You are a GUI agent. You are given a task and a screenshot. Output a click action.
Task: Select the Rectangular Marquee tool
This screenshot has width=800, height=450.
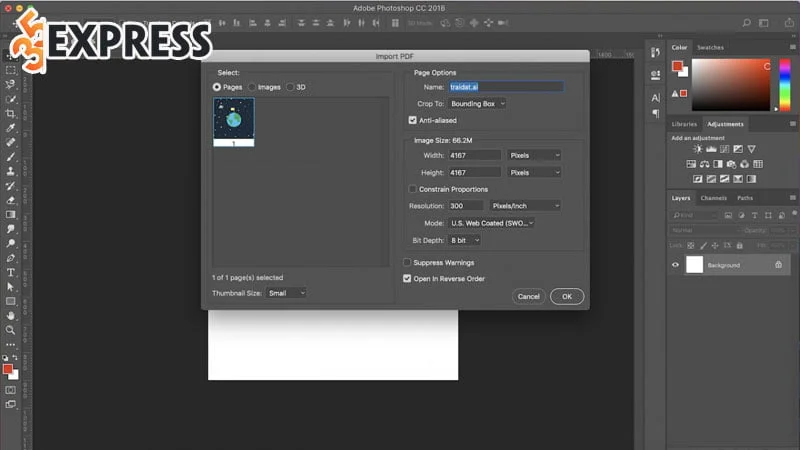(x=10, y=70)
